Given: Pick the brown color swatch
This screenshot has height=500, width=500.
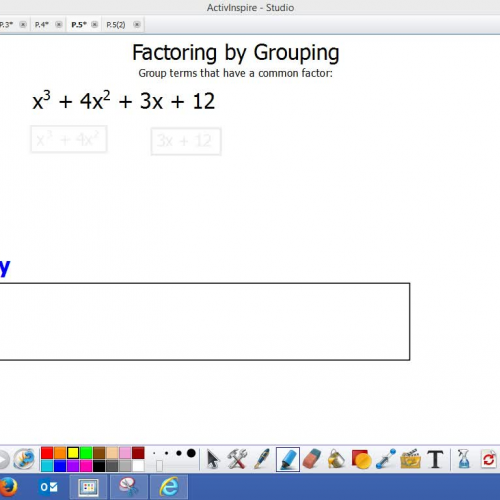Looking at the screenshot, I should 99,453.
